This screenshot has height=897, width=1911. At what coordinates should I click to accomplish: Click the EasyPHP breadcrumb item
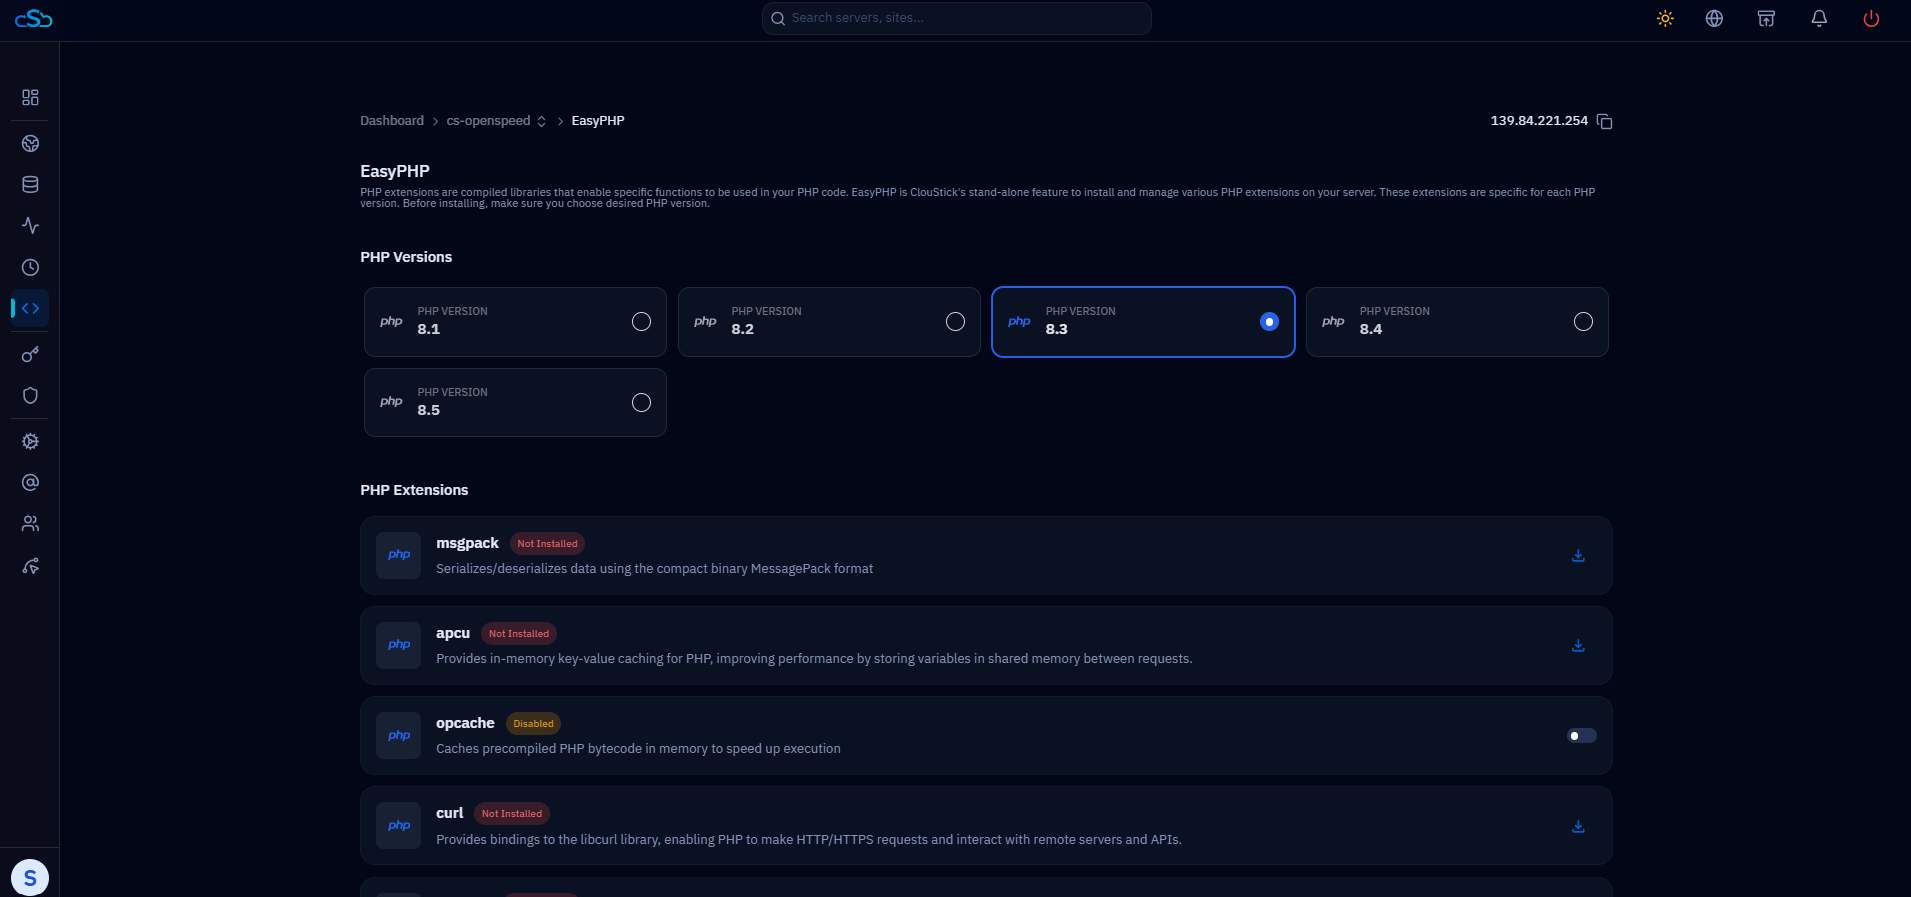tap(598, 121)
